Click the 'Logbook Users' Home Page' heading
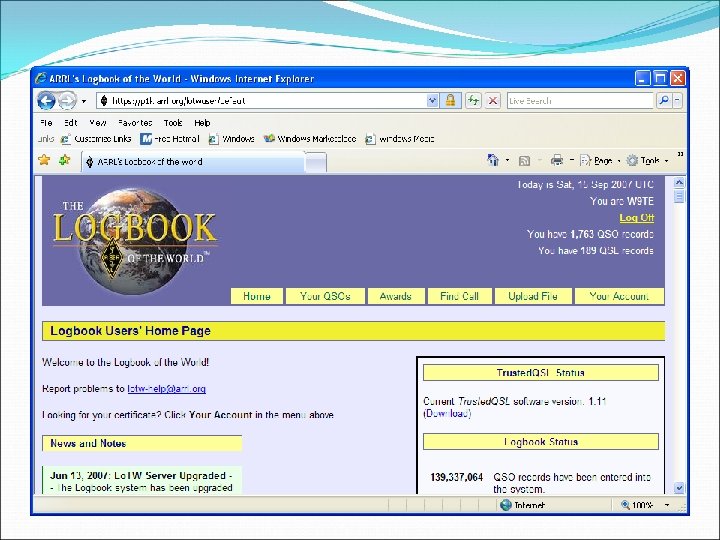The width and height of the screenshot is (720, 540). pyautogui.click(x=130, y=331)
